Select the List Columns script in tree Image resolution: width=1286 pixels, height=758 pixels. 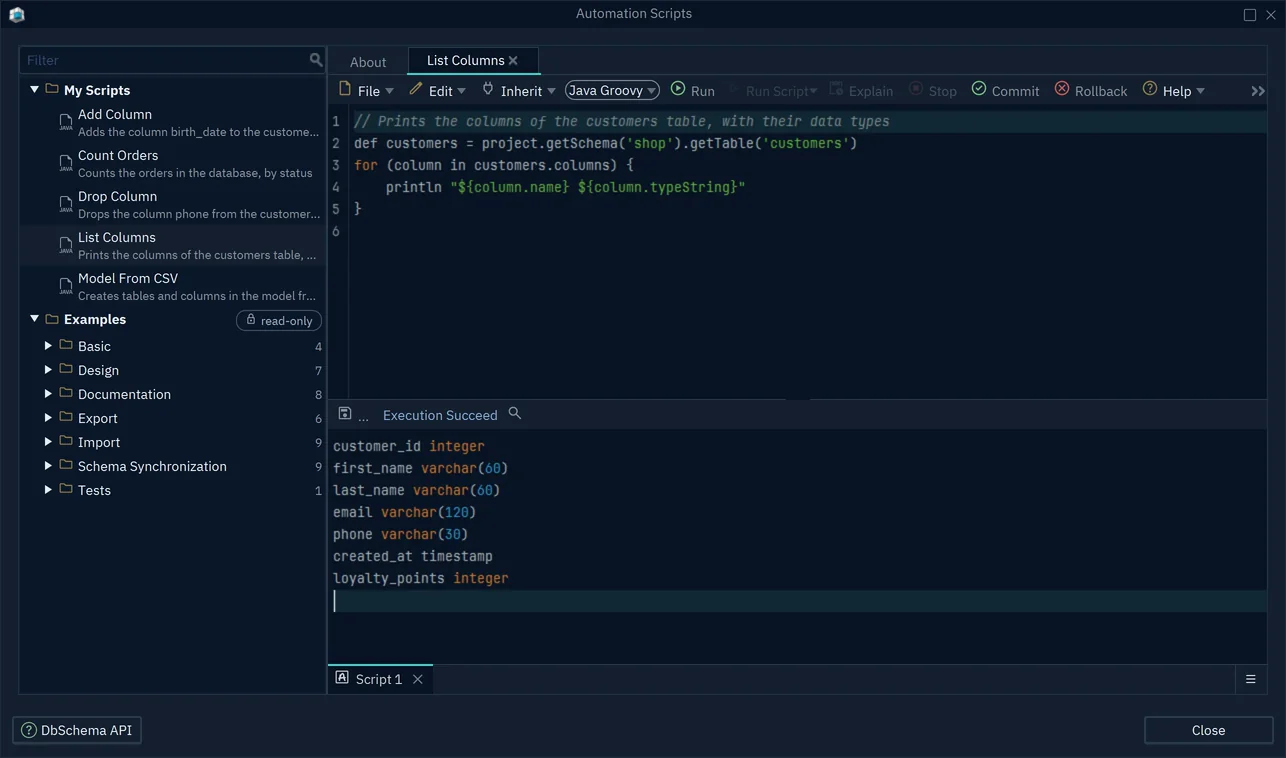(x=172, y=245)
